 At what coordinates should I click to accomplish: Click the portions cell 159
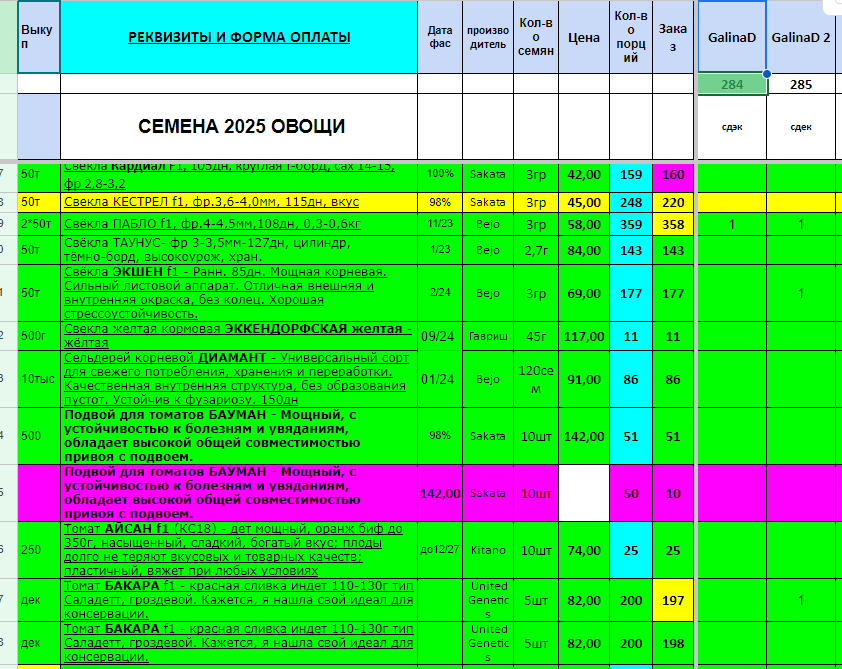631,176
